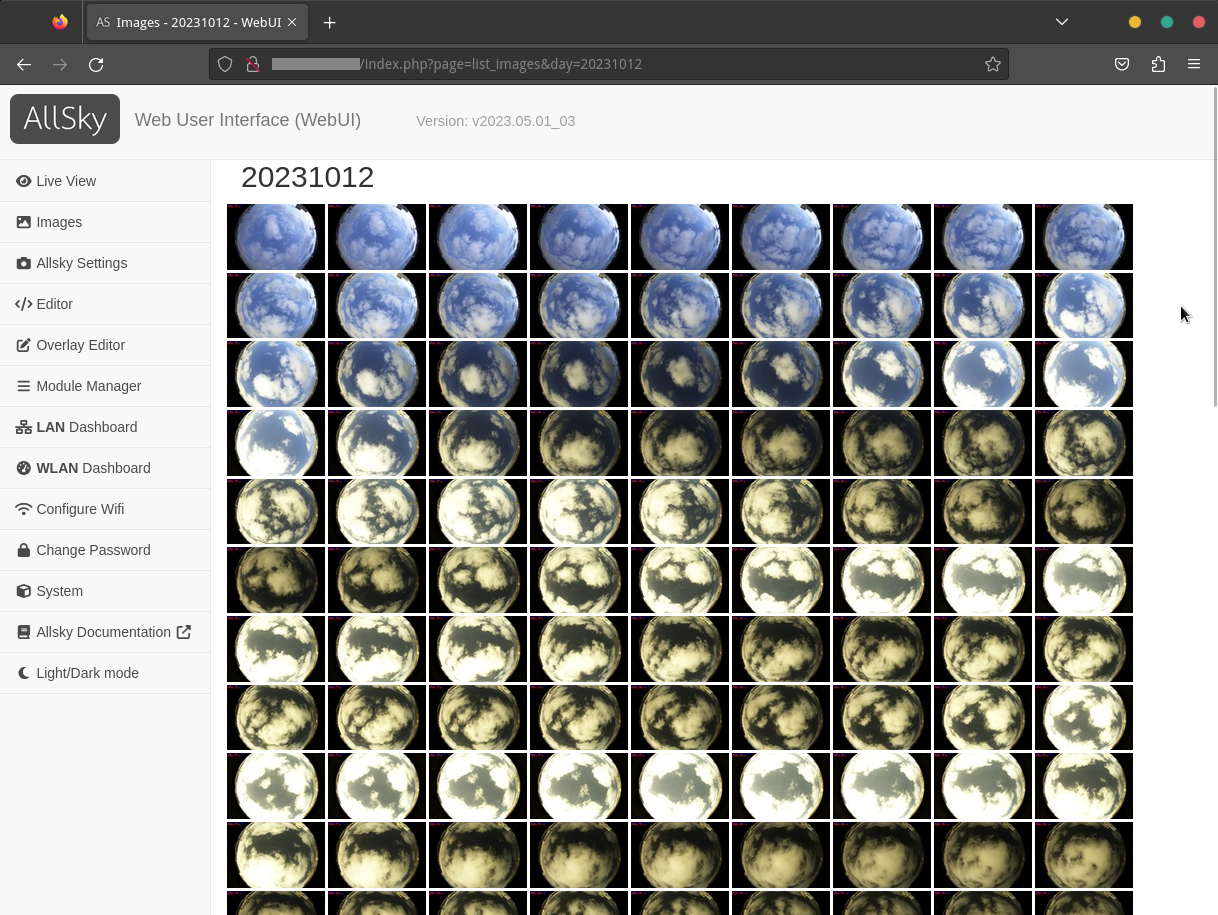Click the wifi icon beside Configure Wifi
This screenshot has width=1218, height=915.
pos(24,509)
